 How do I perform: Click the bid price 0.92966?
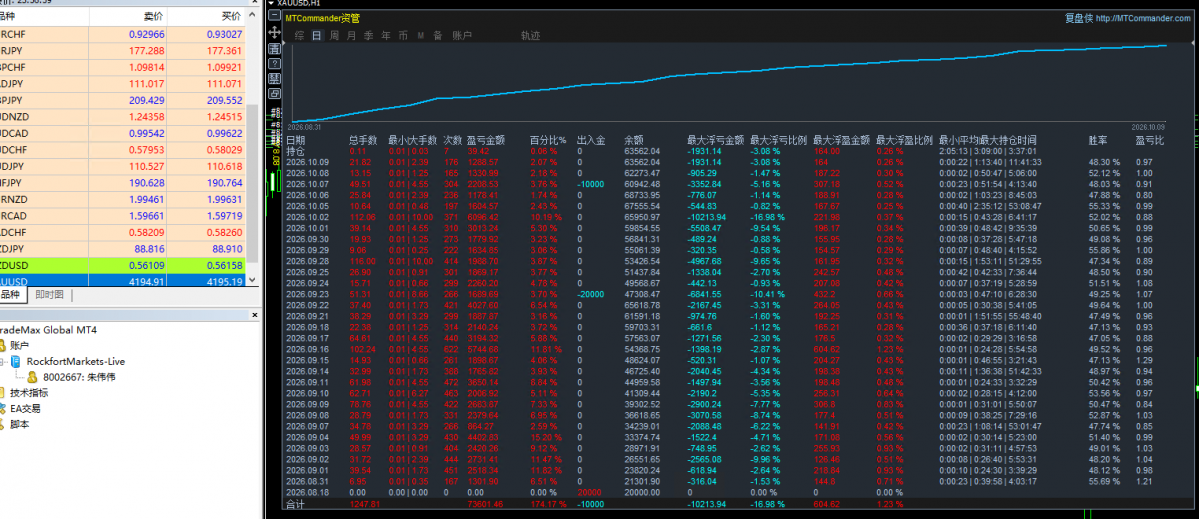pyautogui.click(x=146, y=34)
